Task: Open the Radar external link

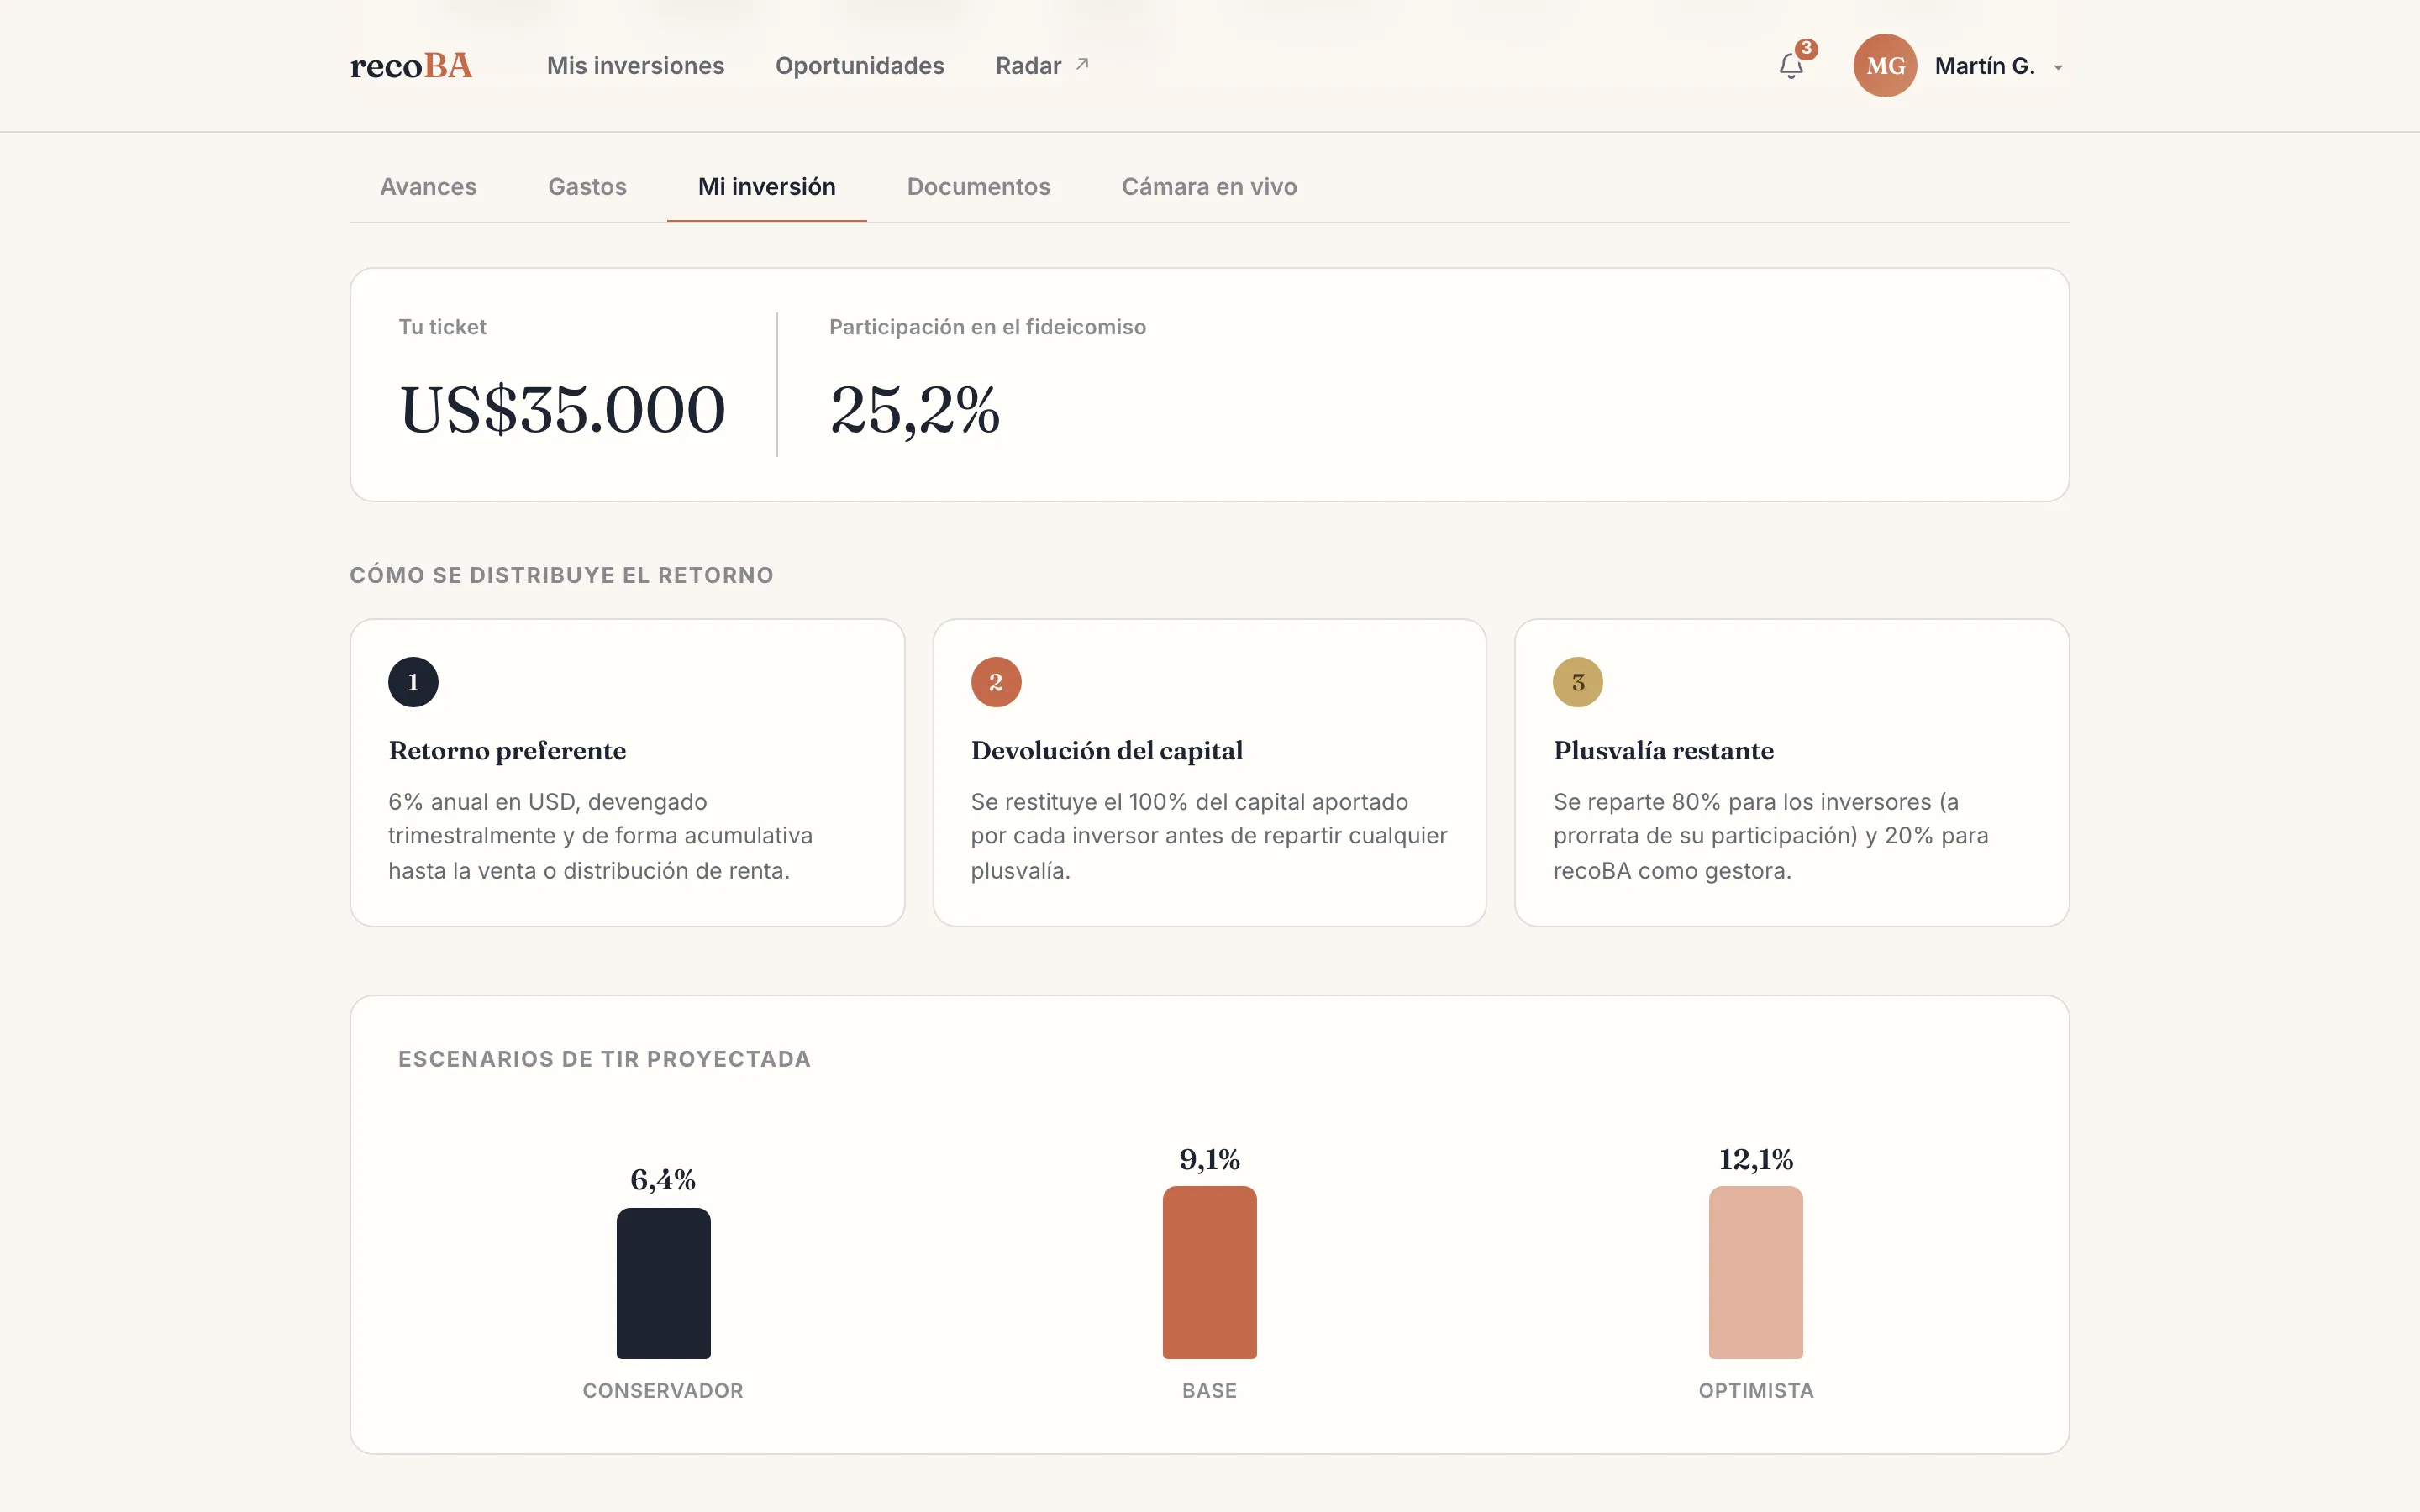Action: pos(1042,66)
